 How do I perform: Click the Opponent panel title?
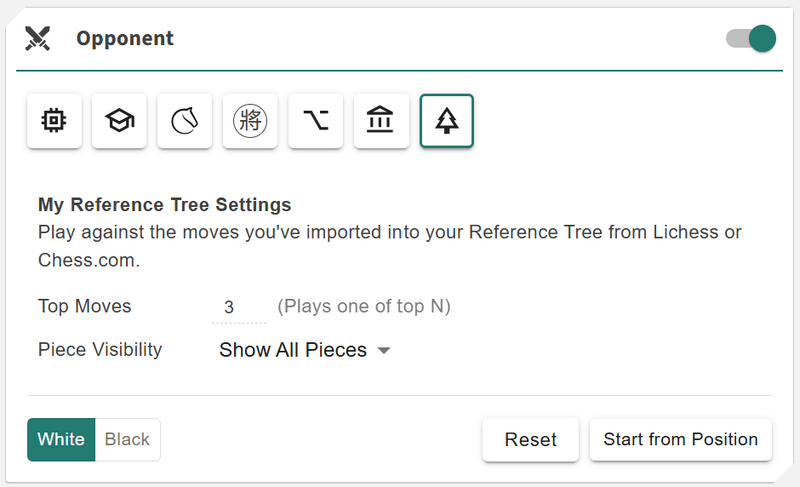pos(125,39)
